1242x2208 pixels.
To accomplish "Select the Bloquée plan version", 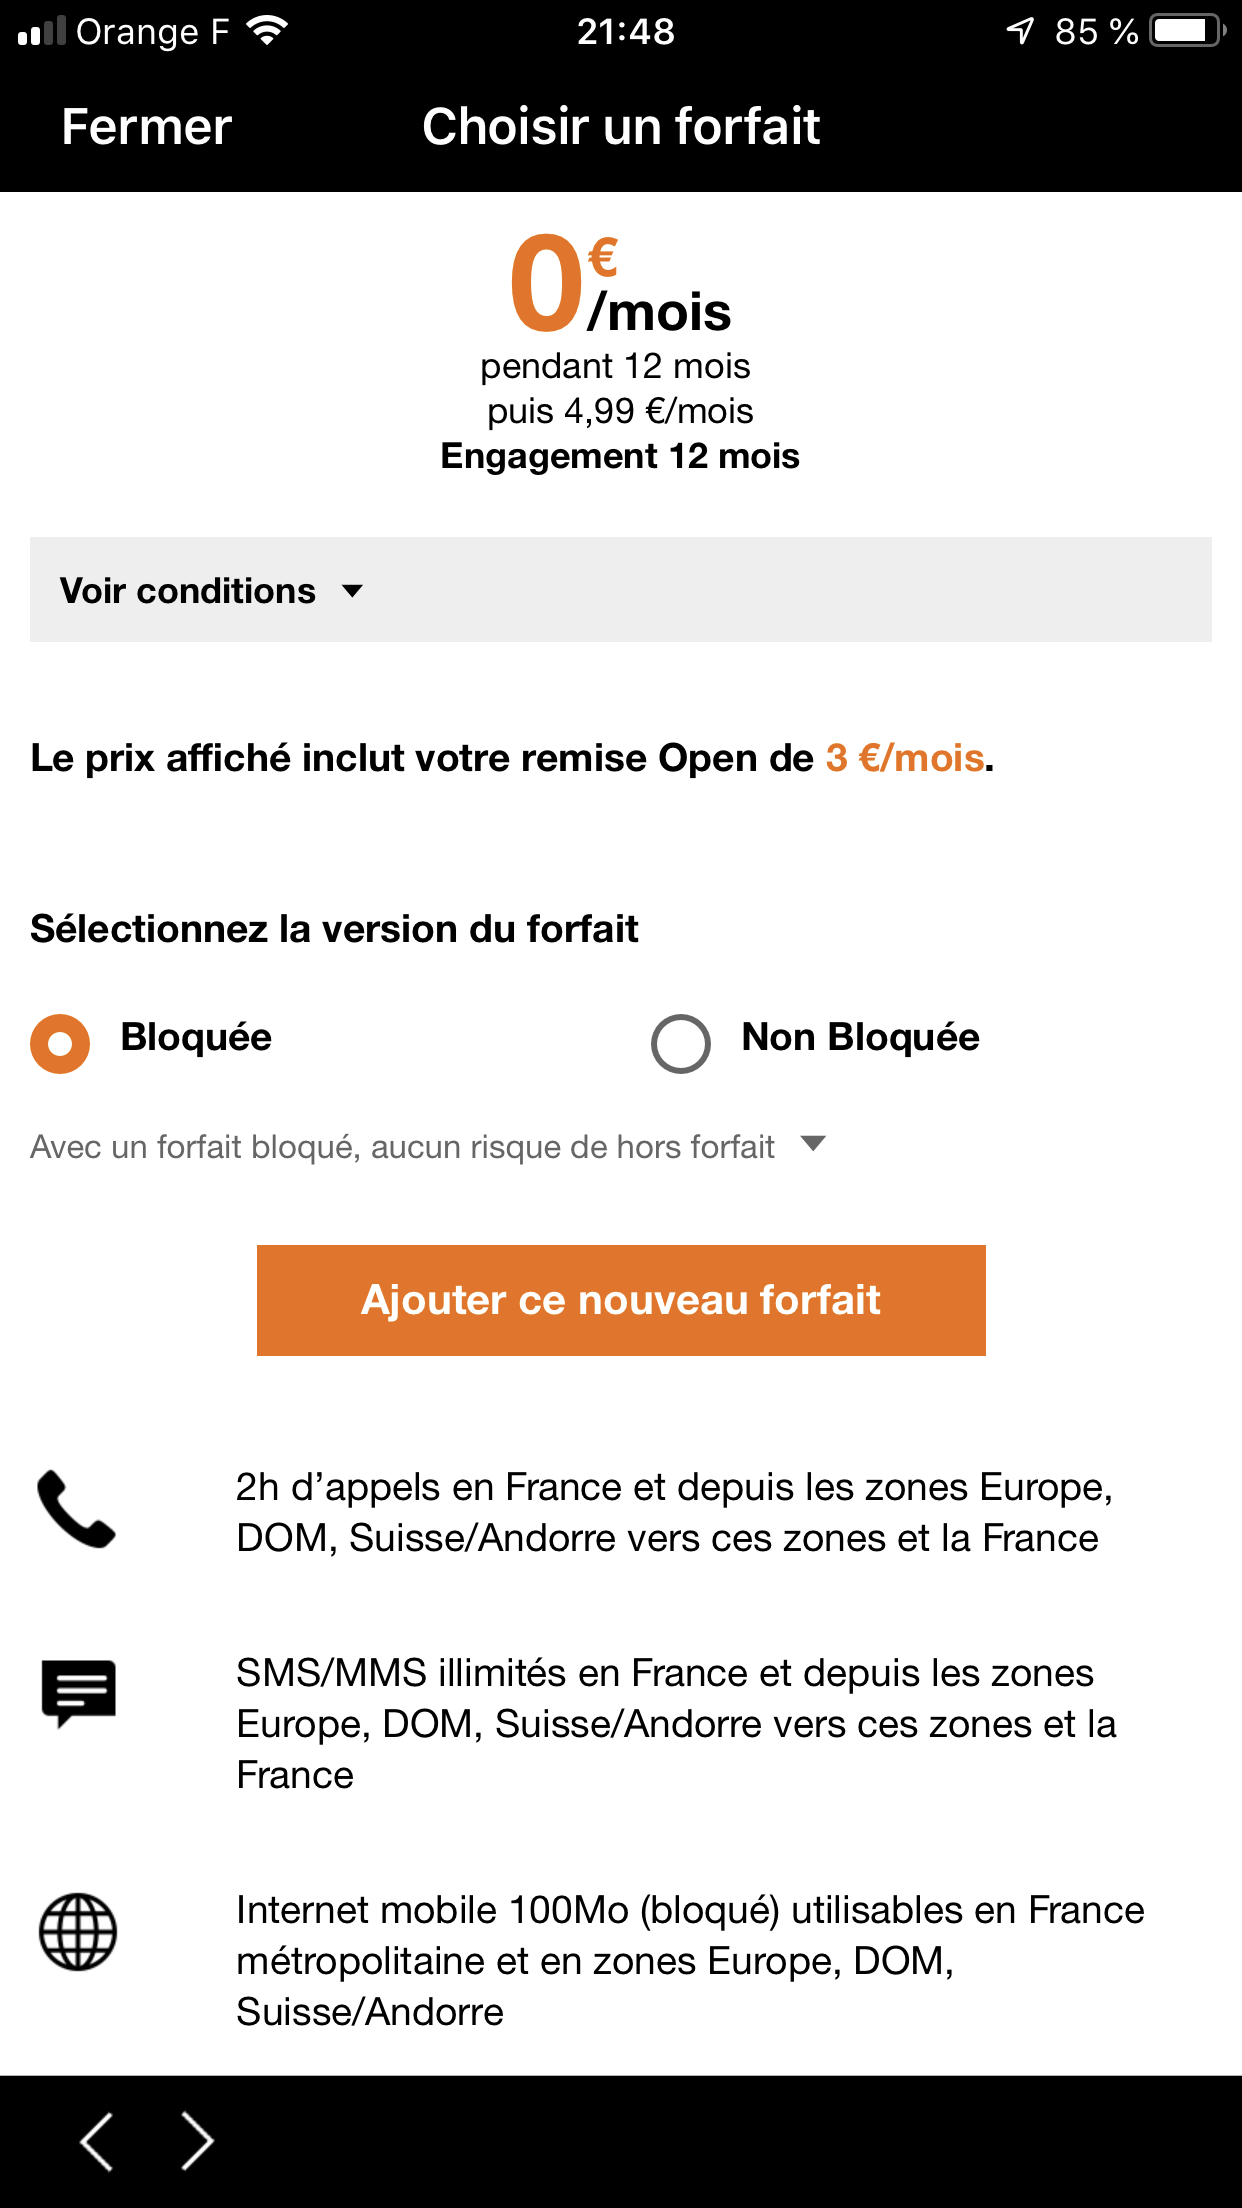I will click(60, 1043).
